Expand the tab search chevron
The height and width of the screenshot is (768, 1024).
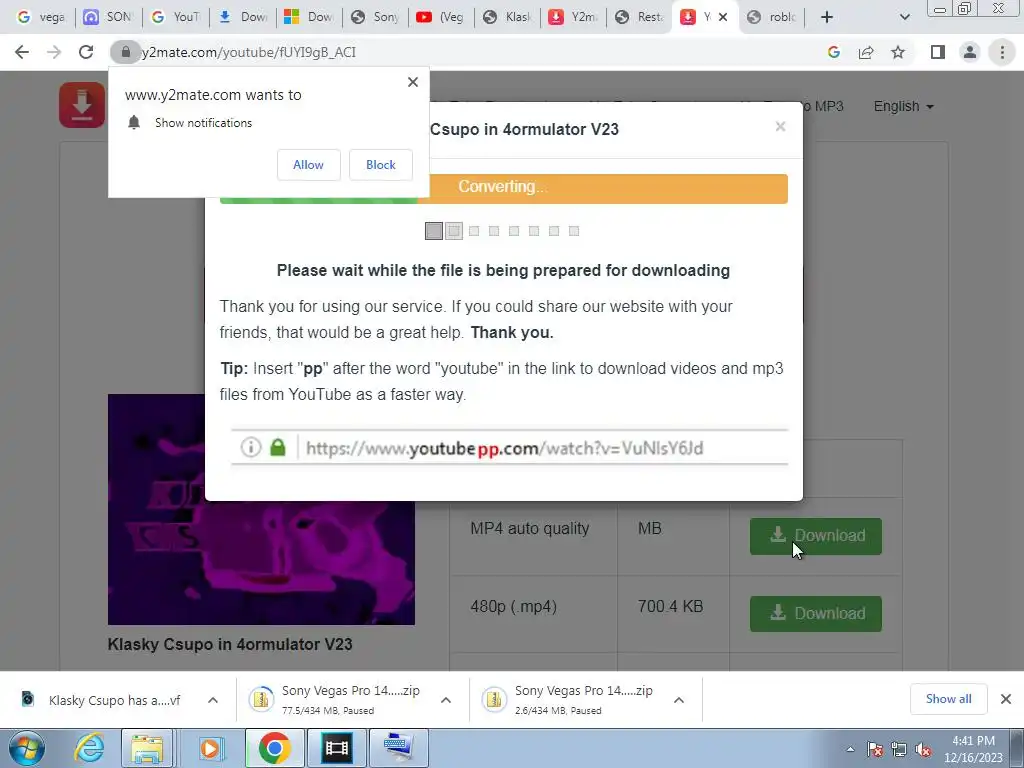904,17
